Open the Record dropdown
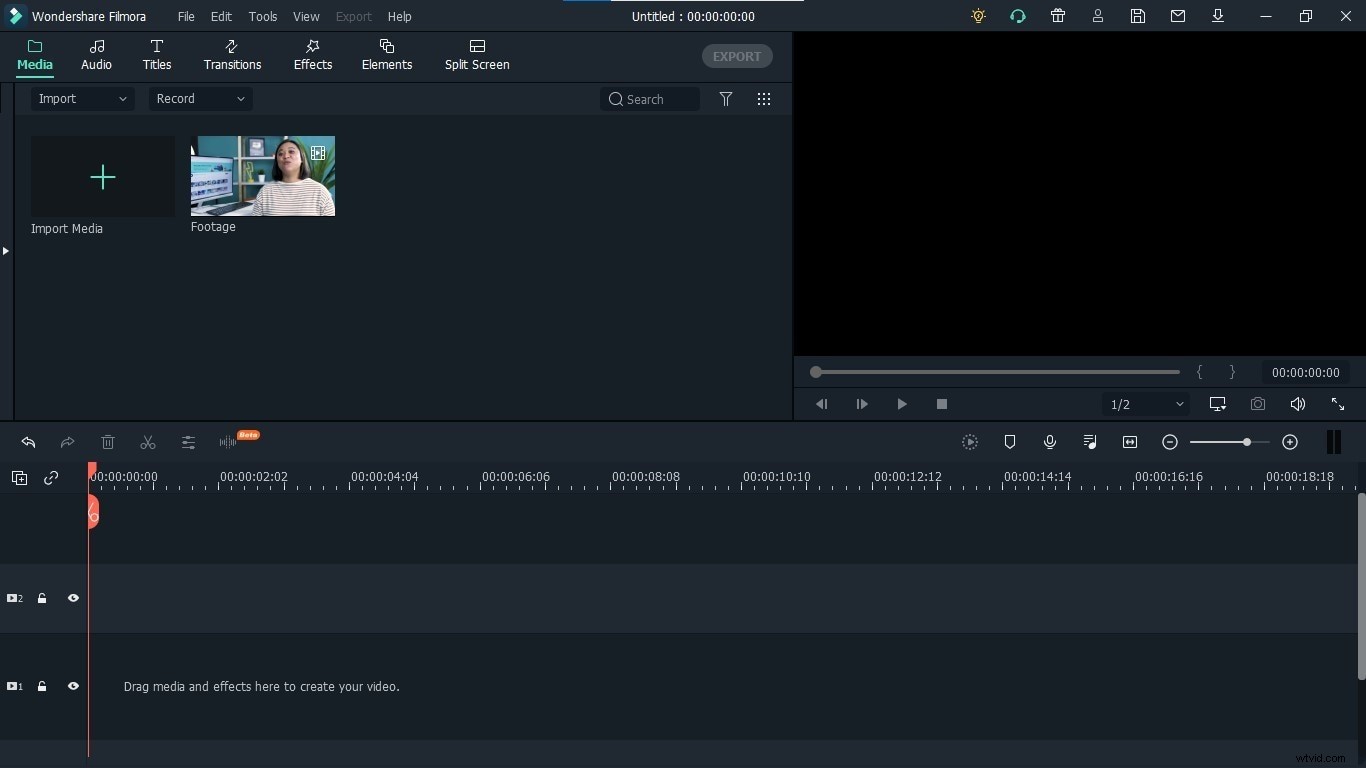The width and height of the screenshot is (1366, 768). pyautogui.click(x=199, y=99)
